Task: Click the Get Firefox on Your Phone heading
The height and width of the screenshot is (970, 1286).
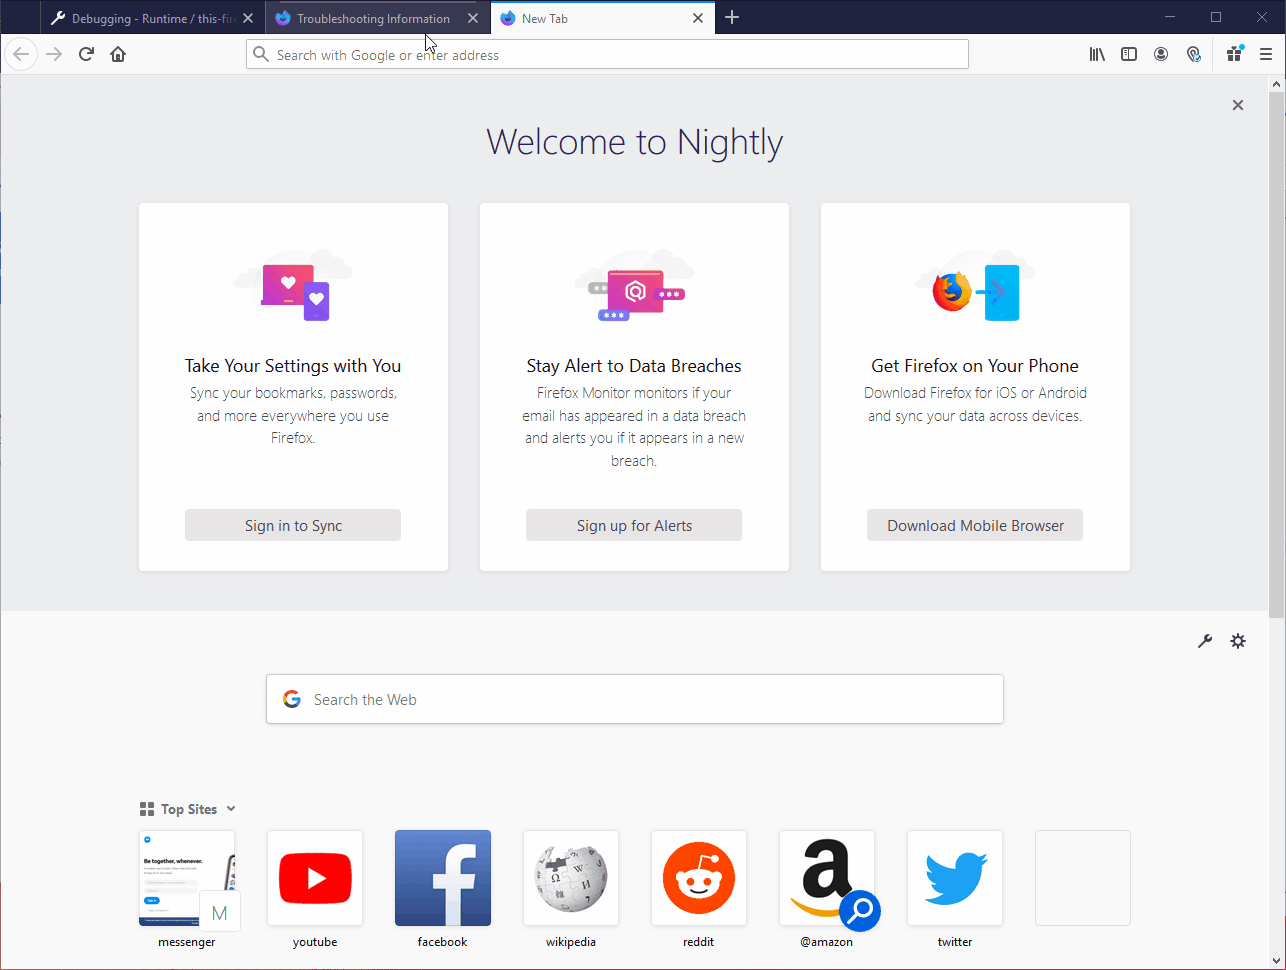Action: coord(975,366)
